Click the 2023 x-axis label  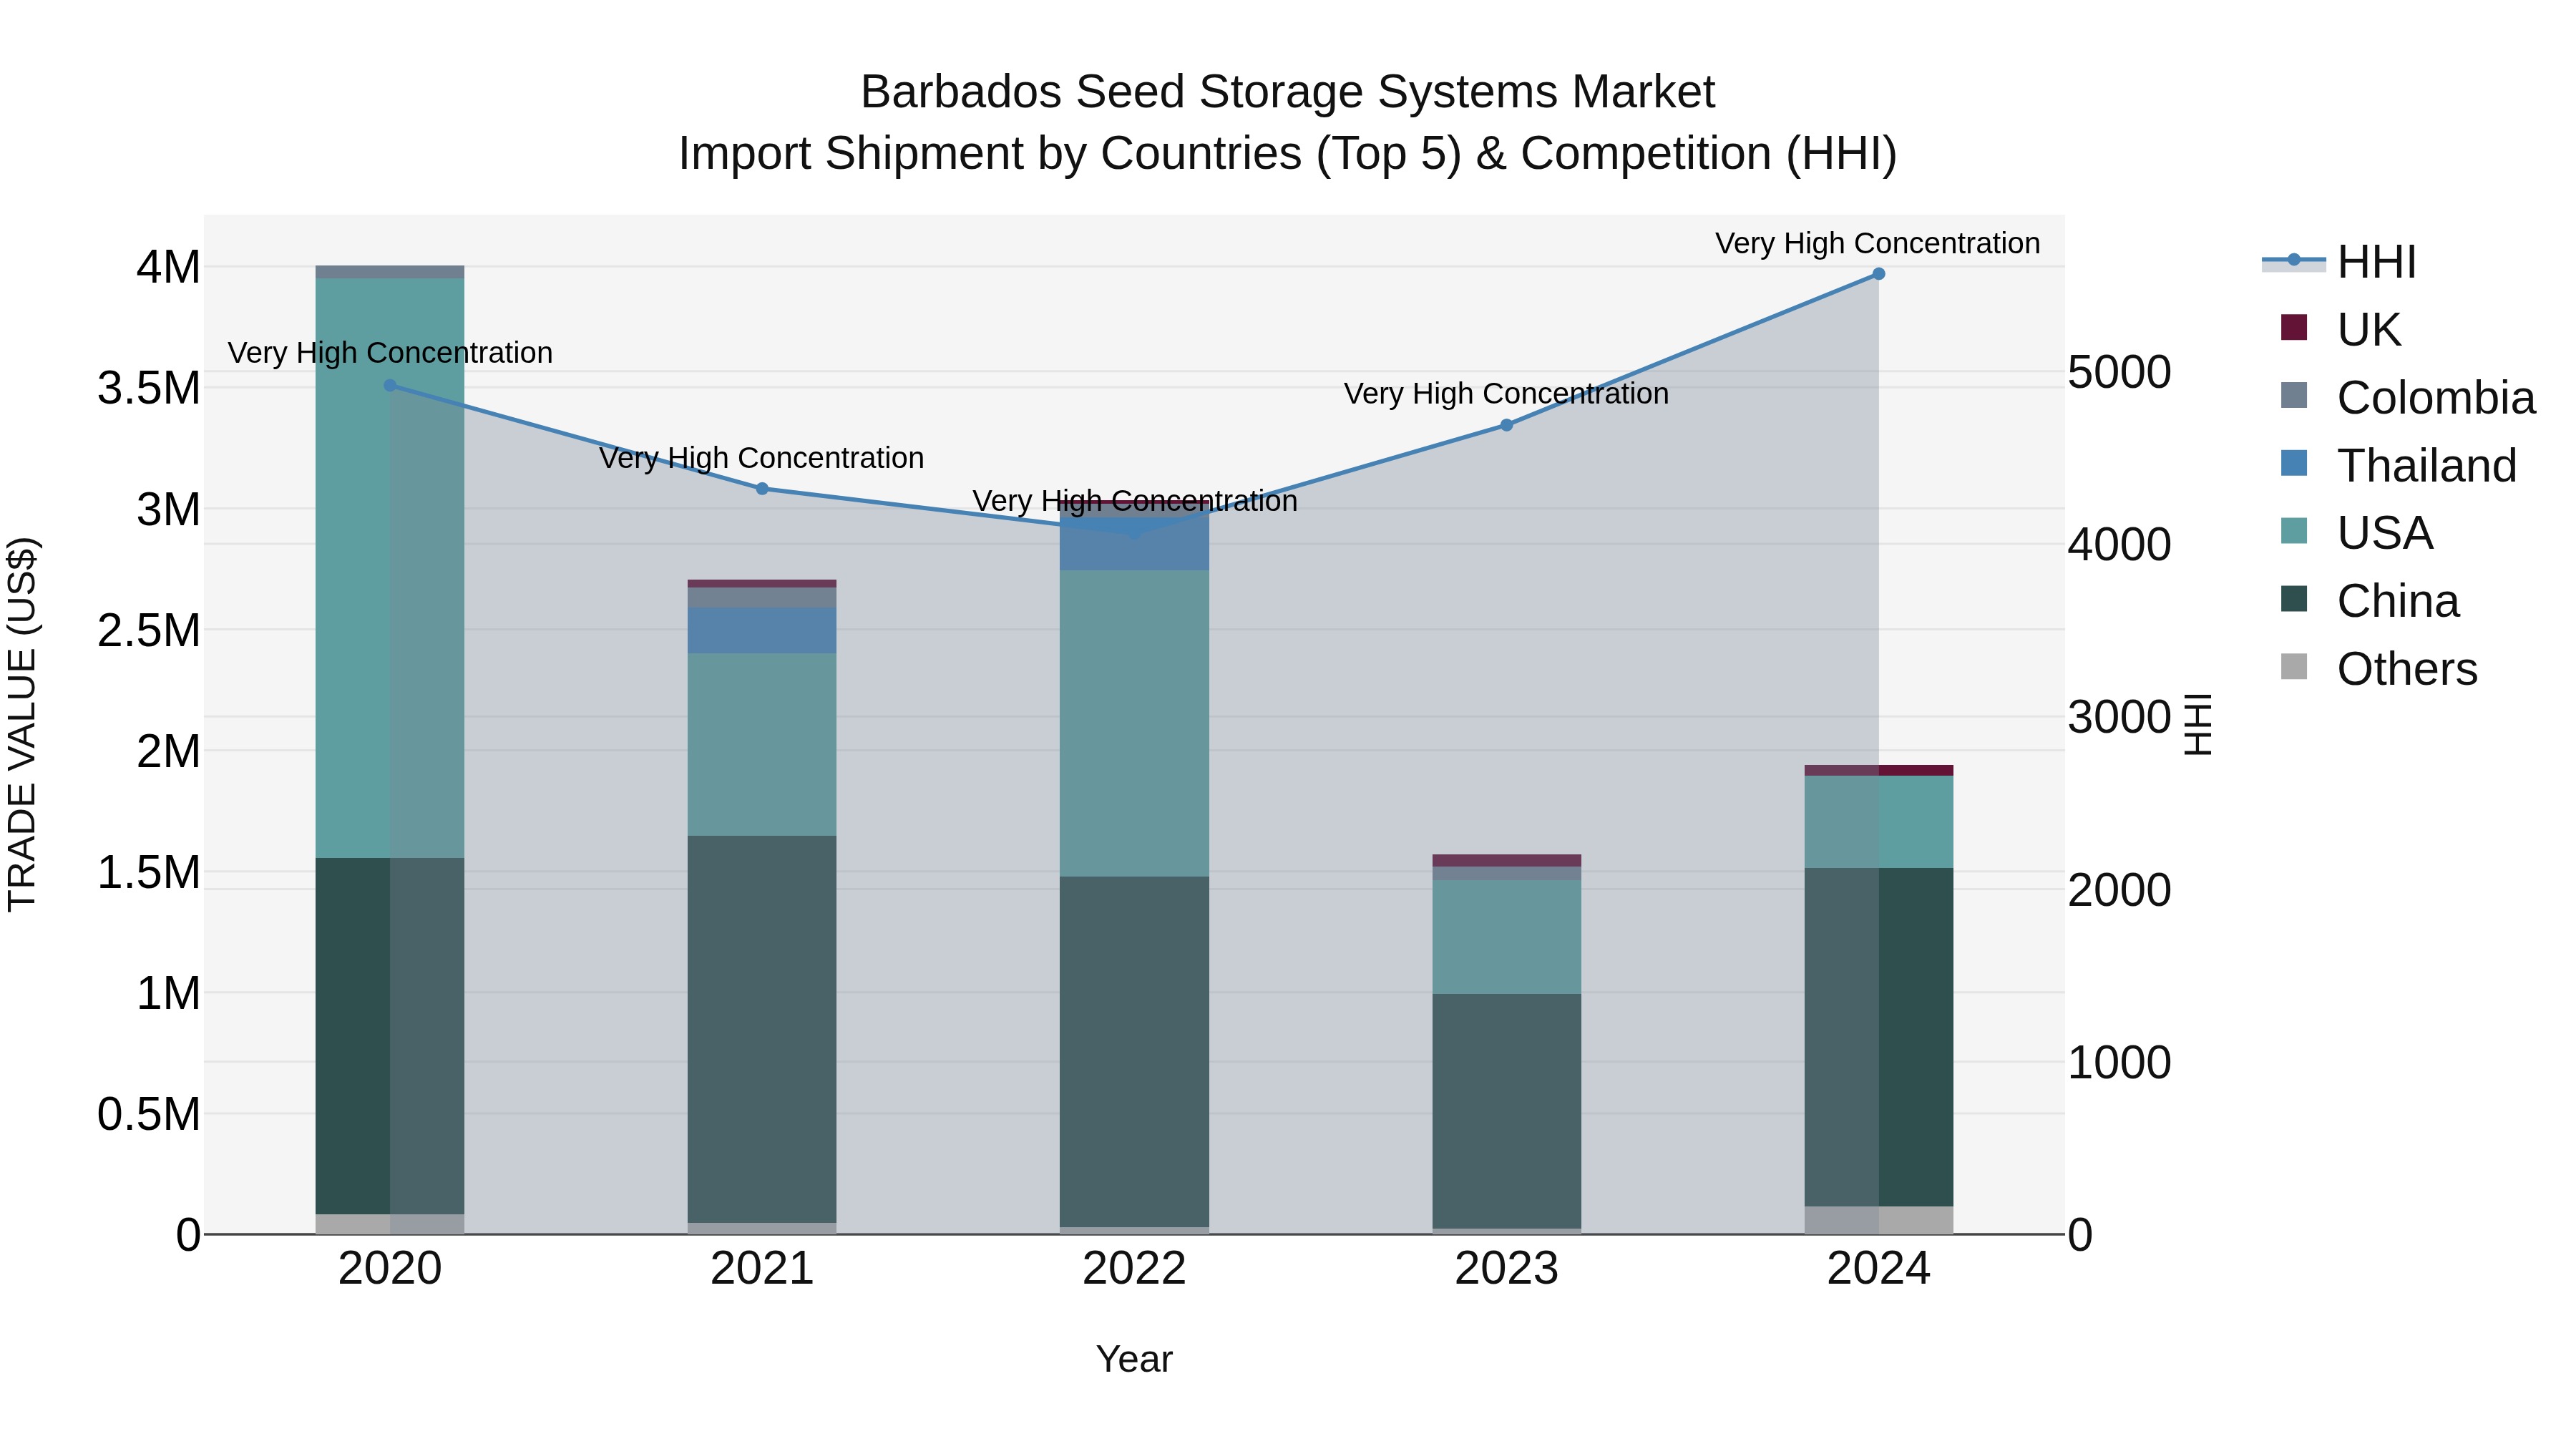pos(1507,1269)
